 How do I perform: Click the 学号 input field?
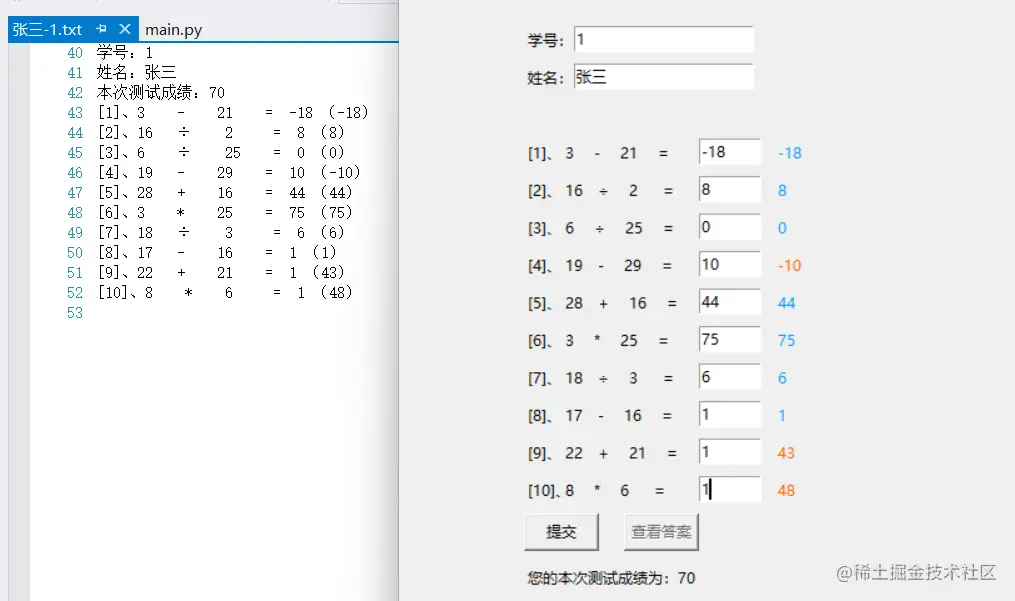(x=664, y=40)
